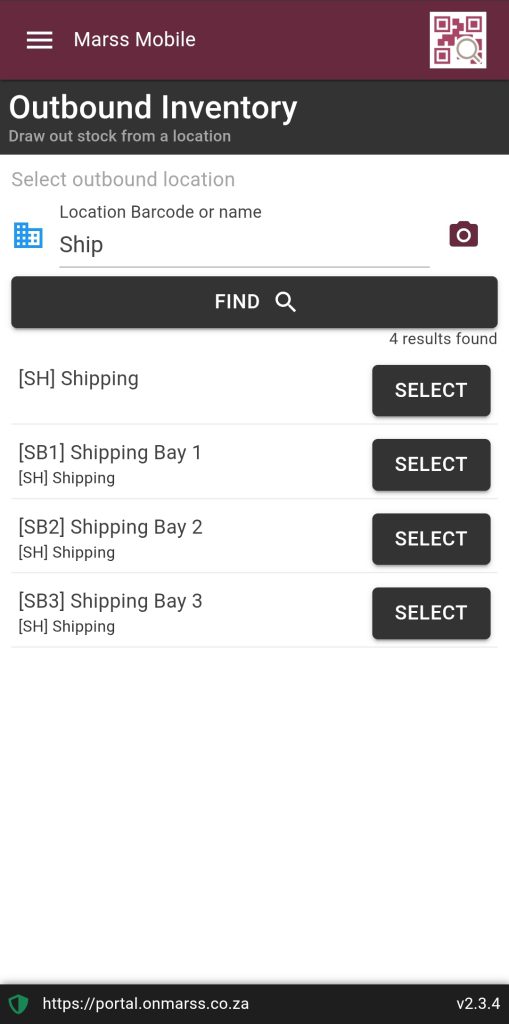This screenshot has width=509, height=1024.
Task: Click the [SB1] Shipping Bay 1 row text
Action: (x=110, y=453)
